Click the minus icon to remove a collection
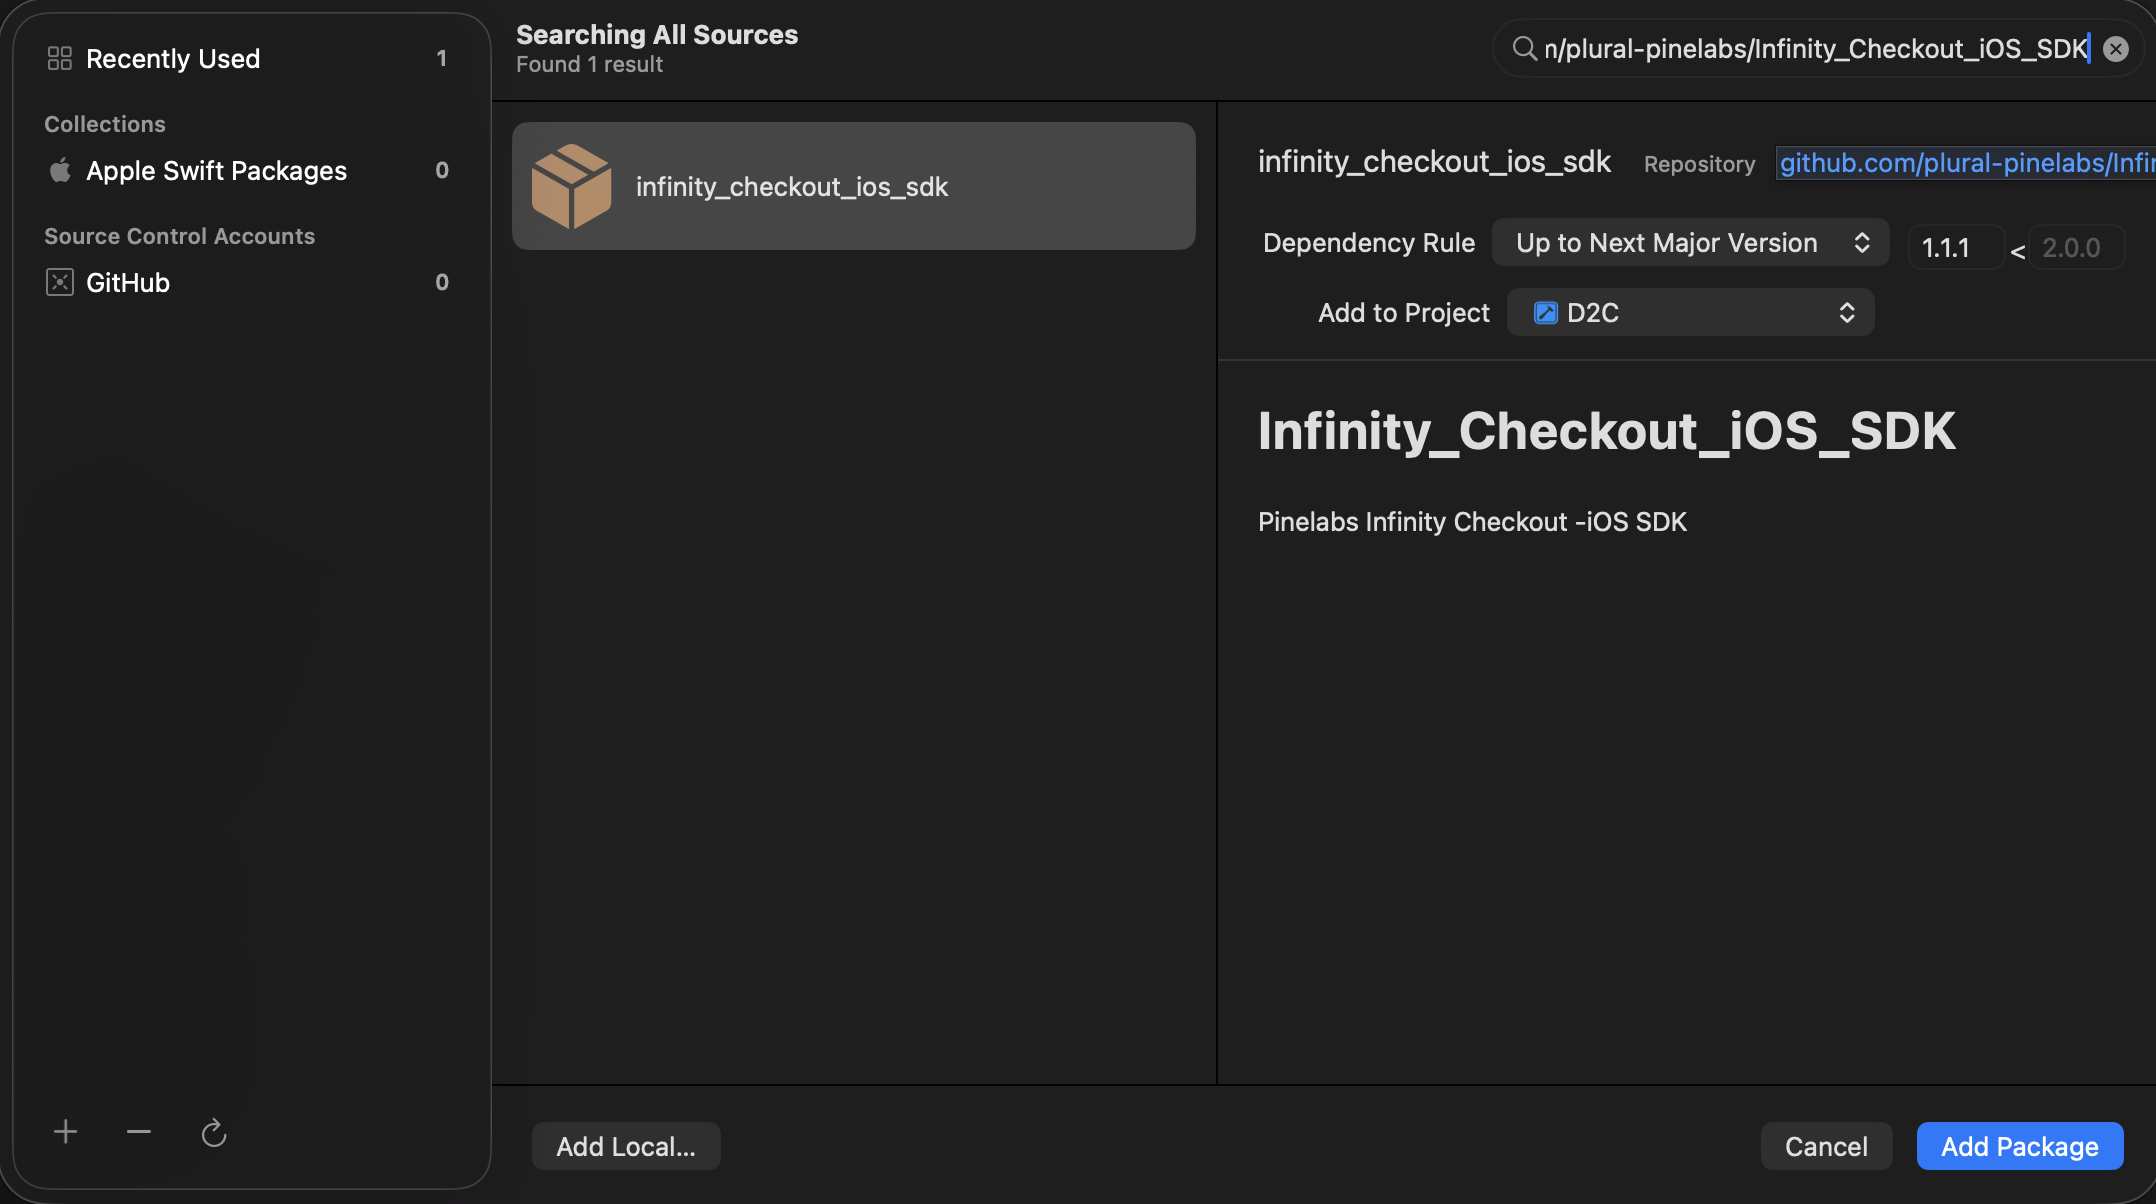This screenshot has height=1204, width=2156. click(139, 1132)
